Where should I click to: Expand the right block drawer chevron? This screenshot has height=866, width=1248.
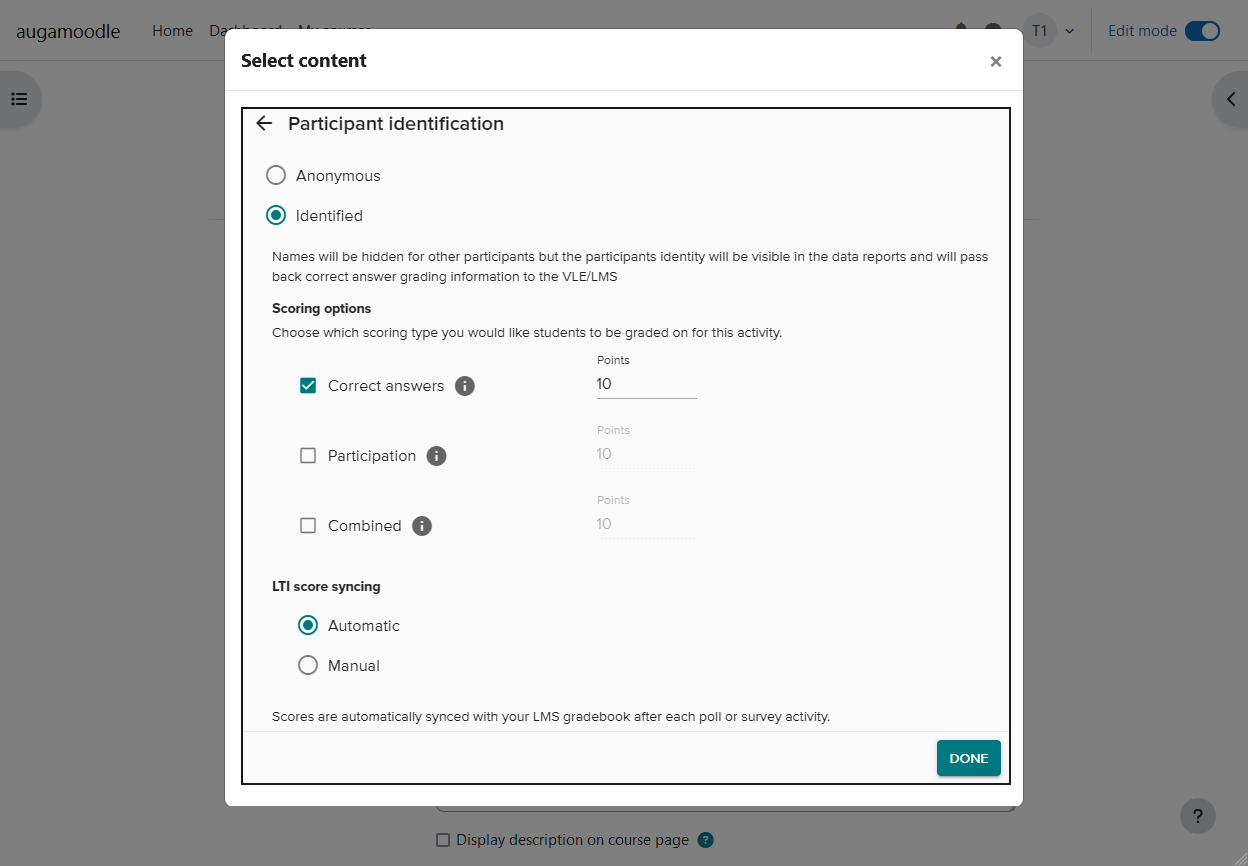1231,99
